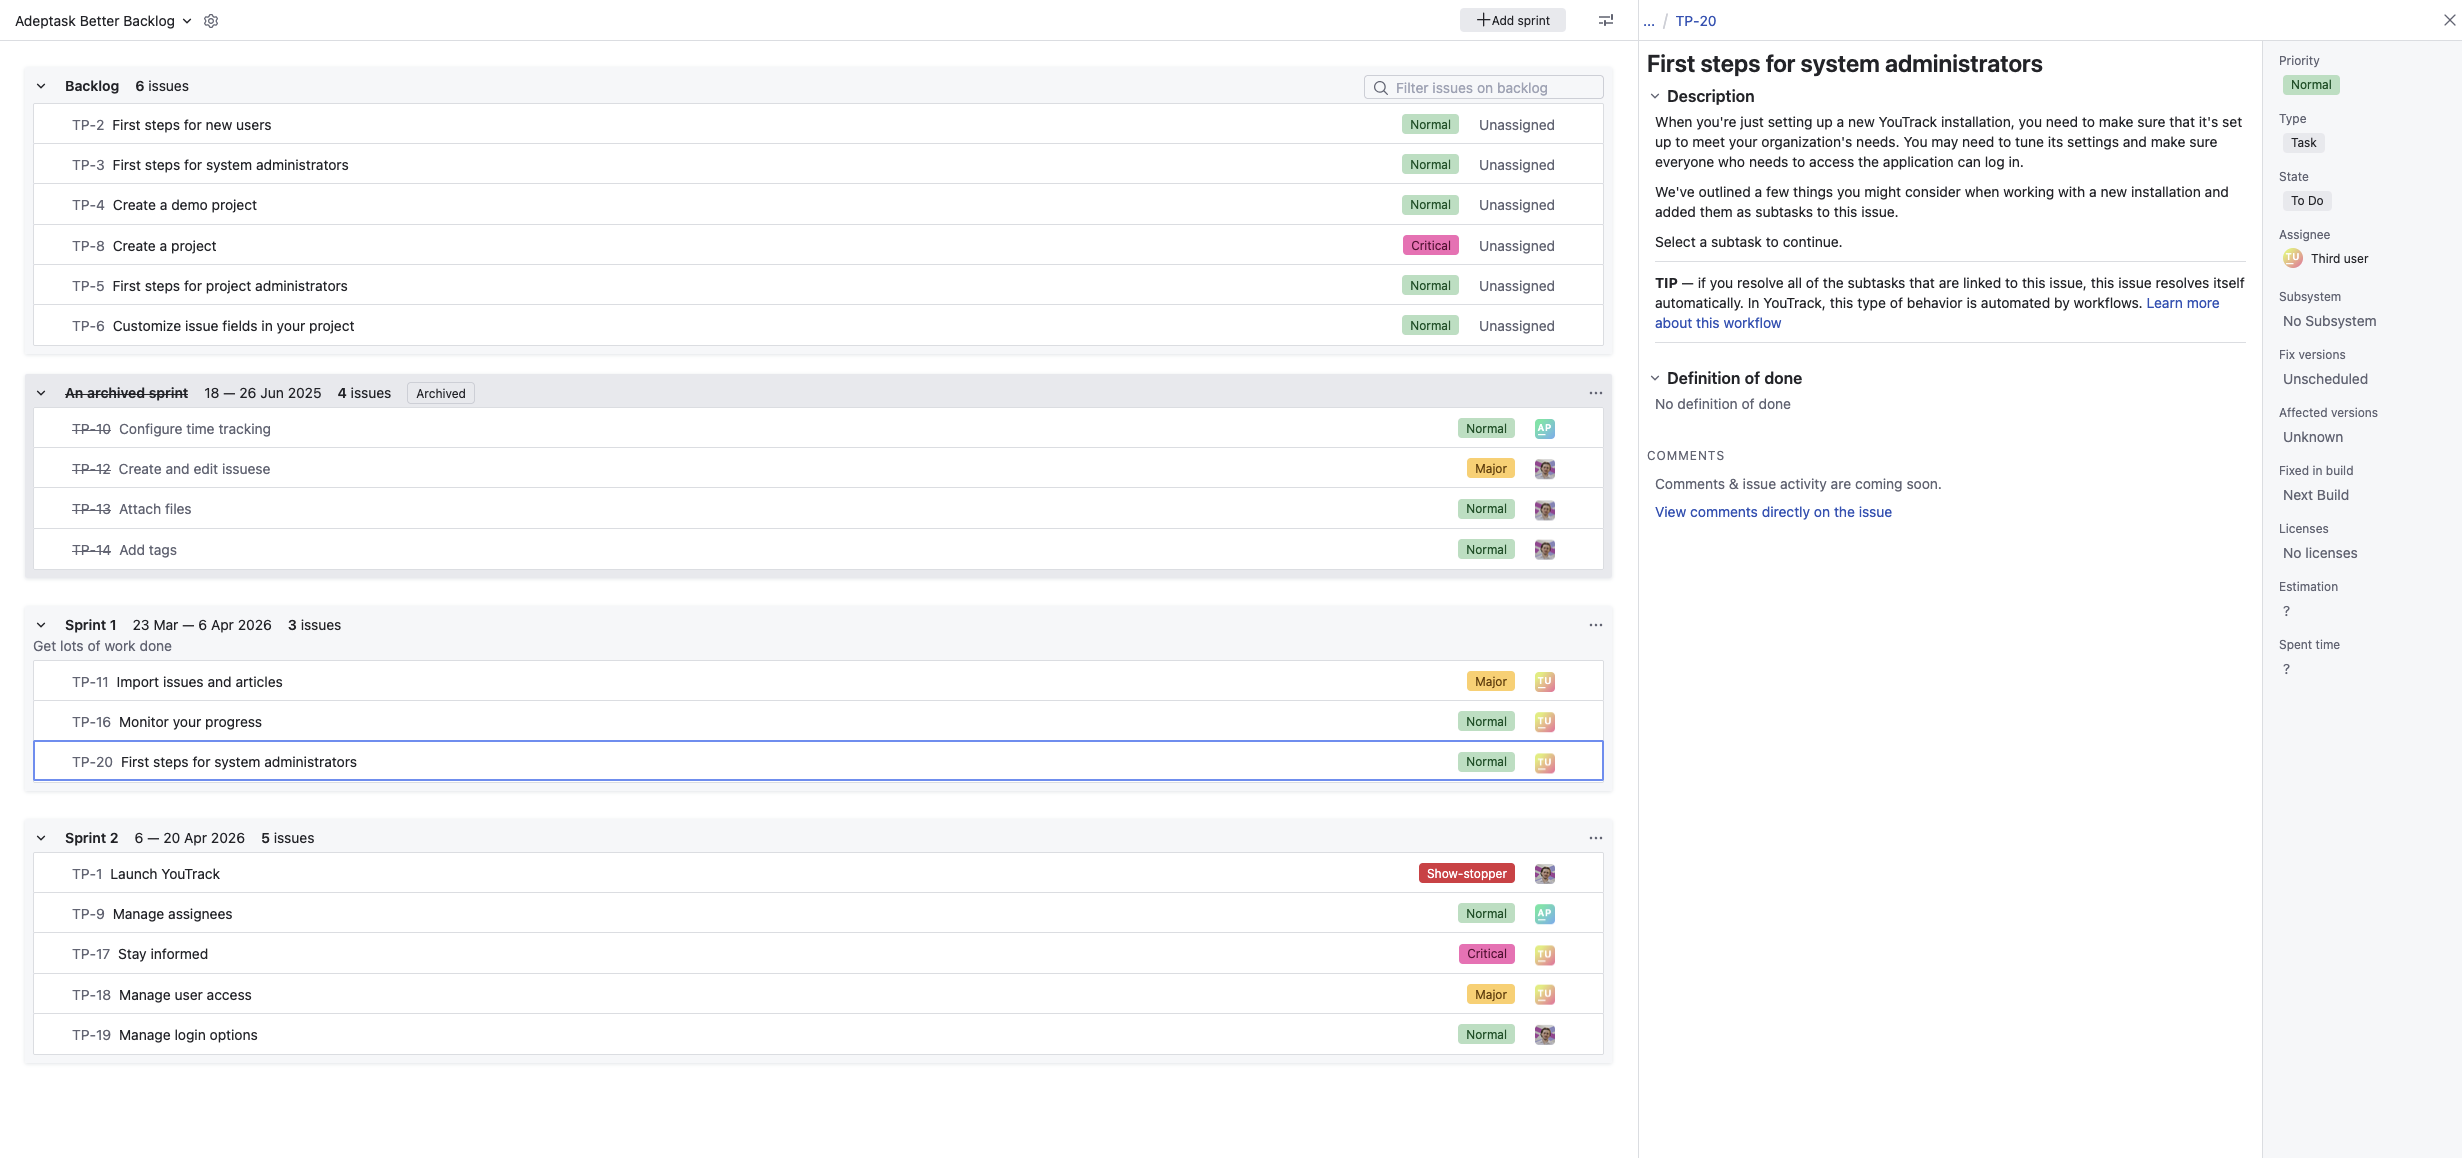2464x1158 pixels.
Task: Click the Estimation question mark value
Action: (x=2286, y=611)
